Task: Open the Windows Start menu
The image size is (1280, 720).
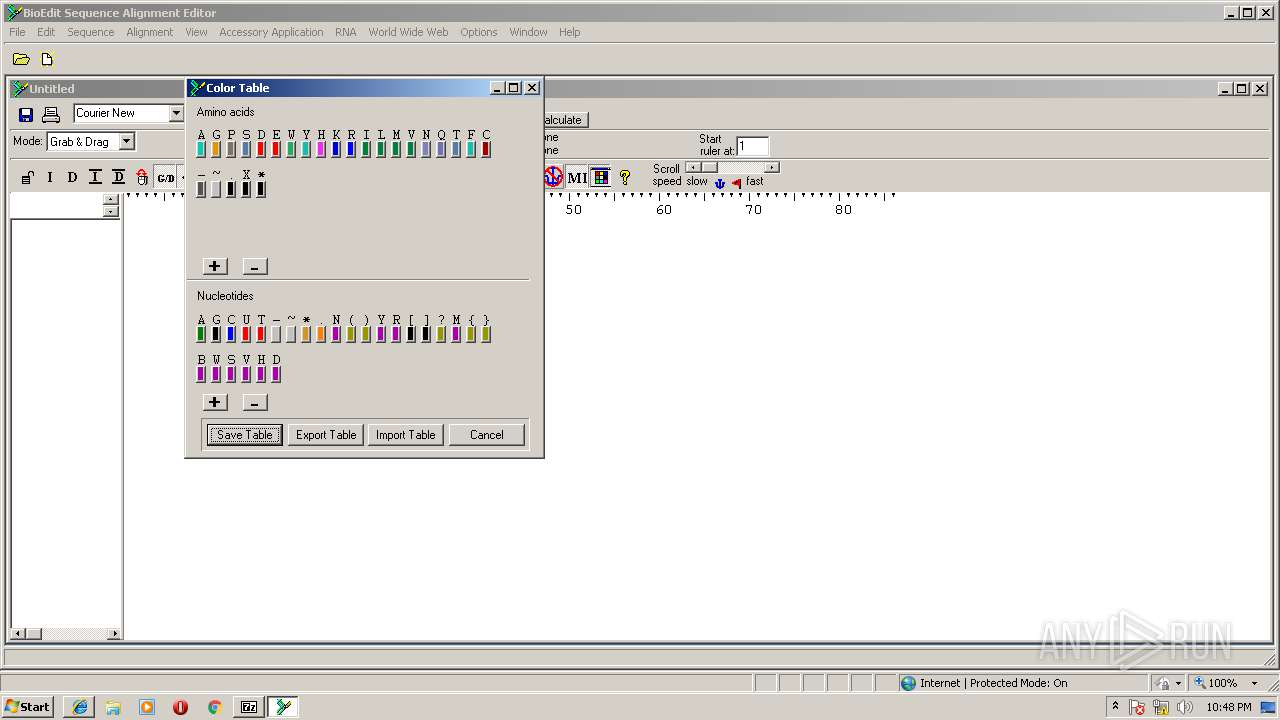Action: [27, 707]
